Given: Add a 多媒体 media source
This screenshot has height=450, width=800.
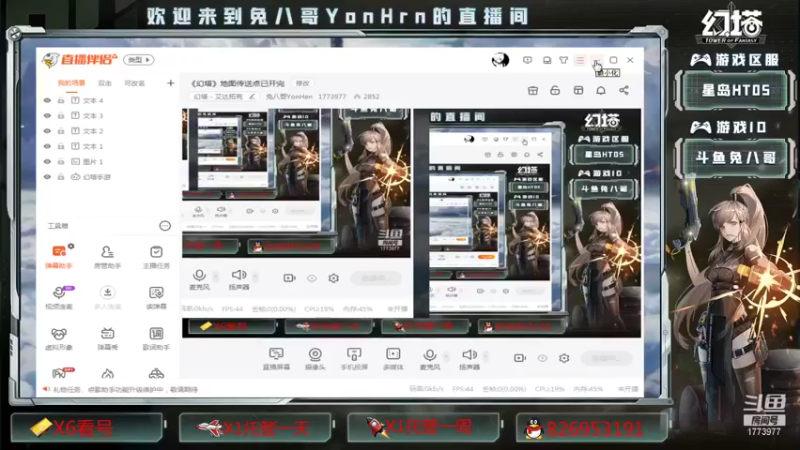Looking at the screenshot, I should pos(393,358).
